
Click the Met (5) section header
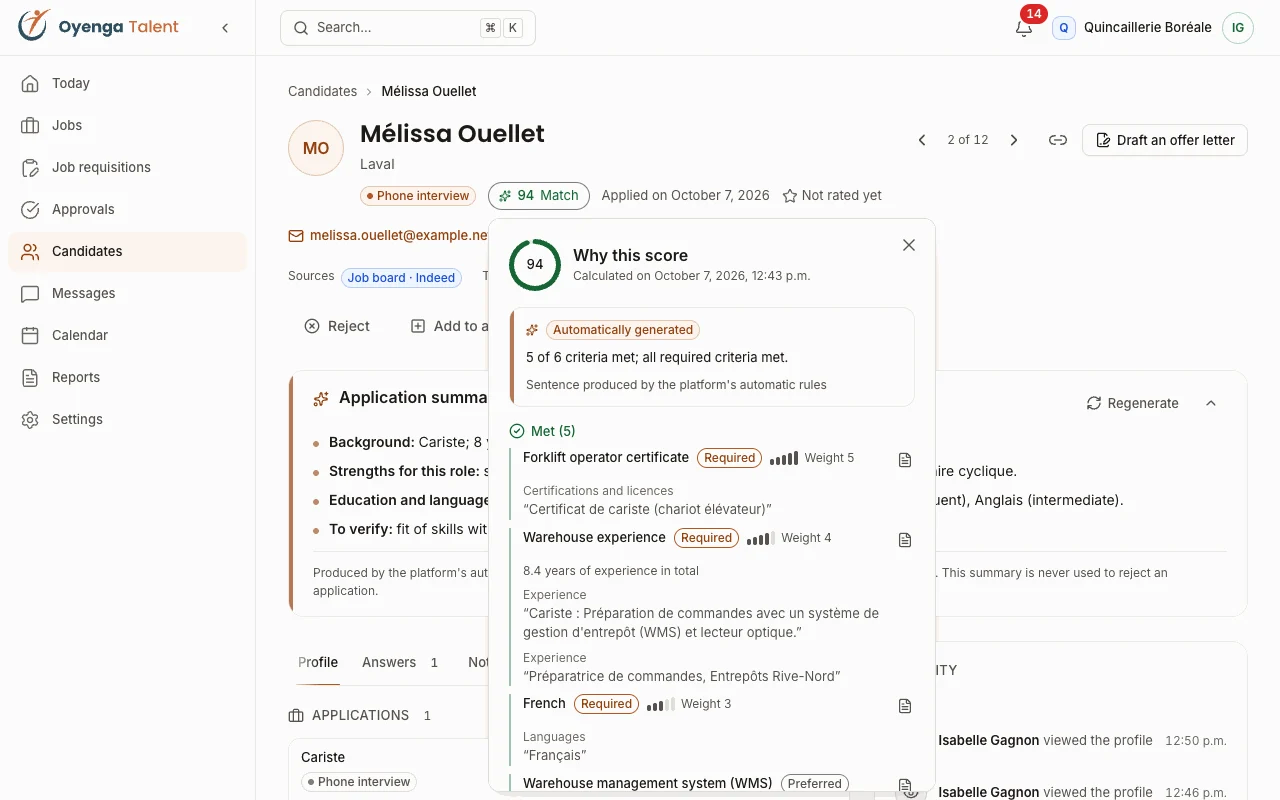pyautogui.click(x=542, y=431)
